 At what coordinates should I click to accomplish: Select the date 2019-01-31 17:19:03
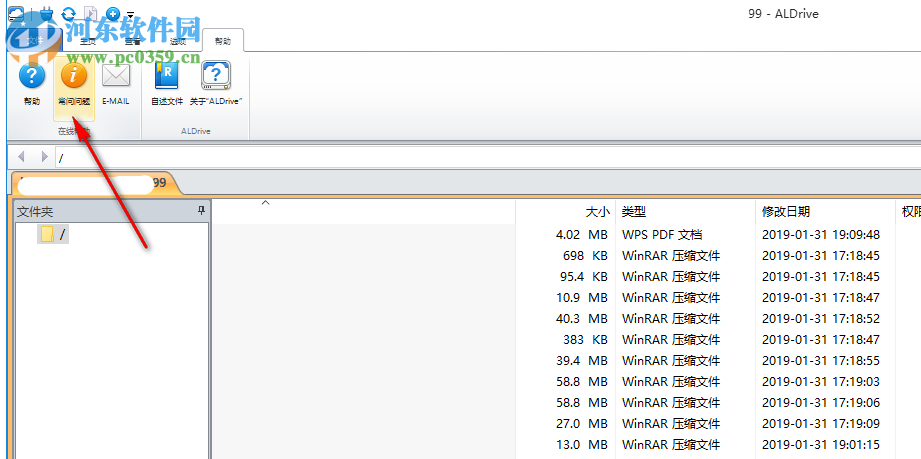pos(821,382)
